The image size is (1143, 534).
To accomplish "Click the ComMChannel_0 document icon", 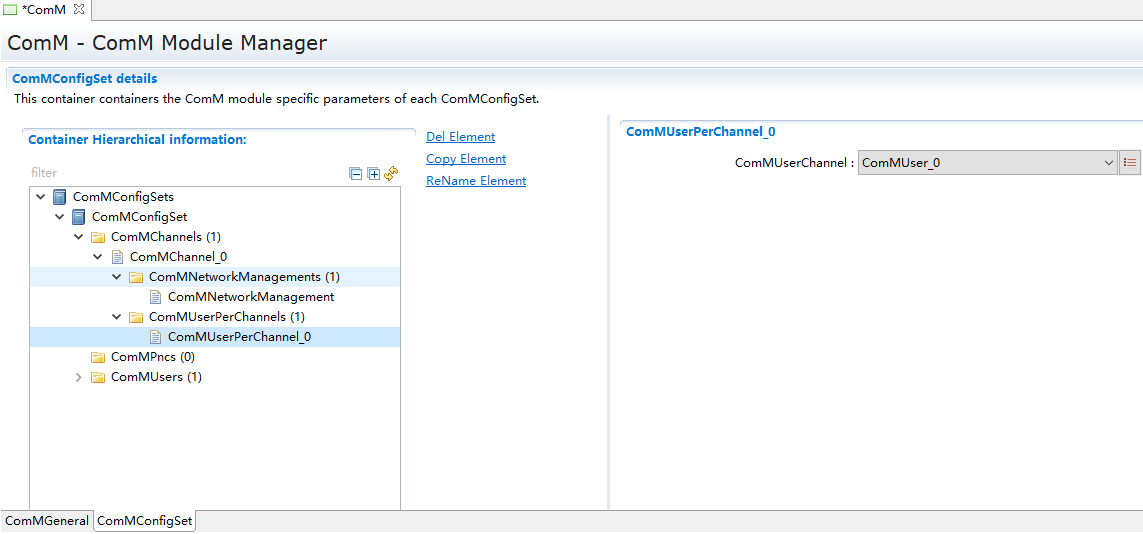I will [117, 257].
